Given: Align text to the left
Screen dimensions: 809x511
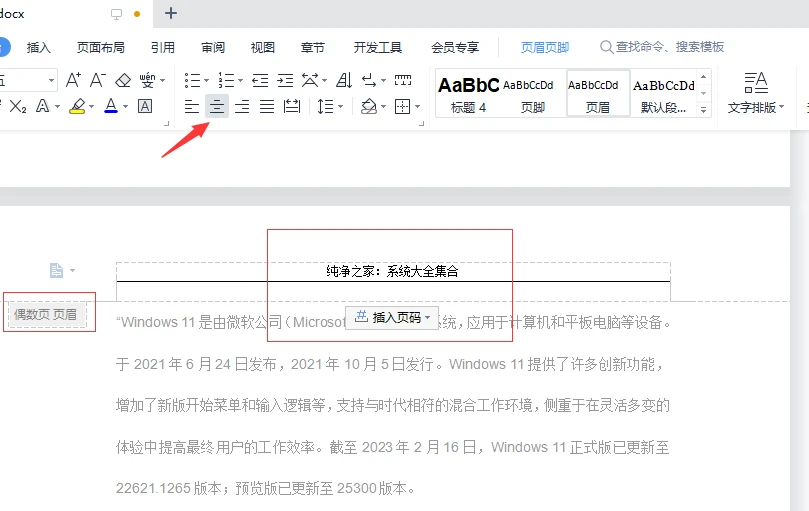Looking at the screenshot, I should click(x=192, y=107).
